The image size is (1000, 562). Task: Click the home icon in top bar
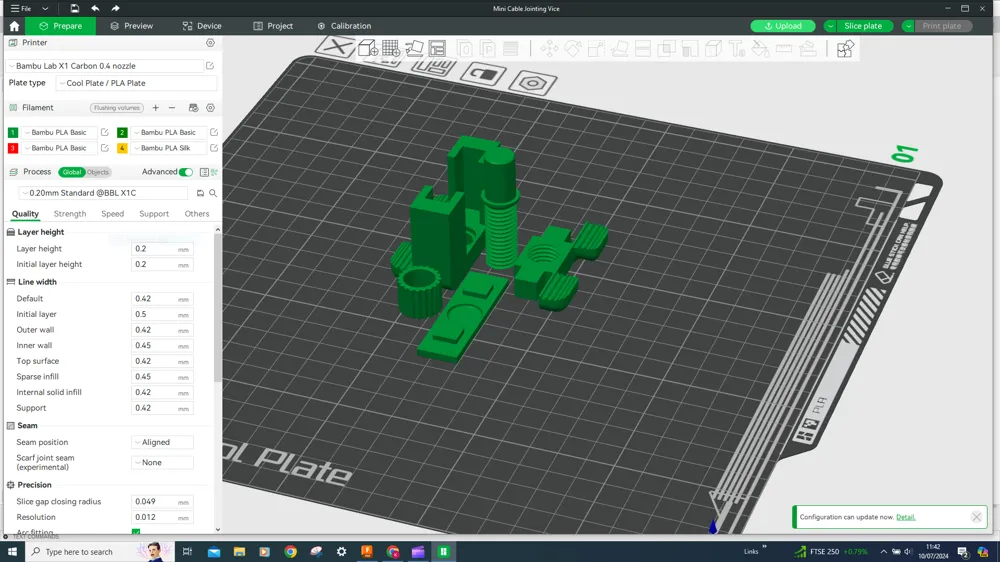pyautogui.click(x=14, y=26)
